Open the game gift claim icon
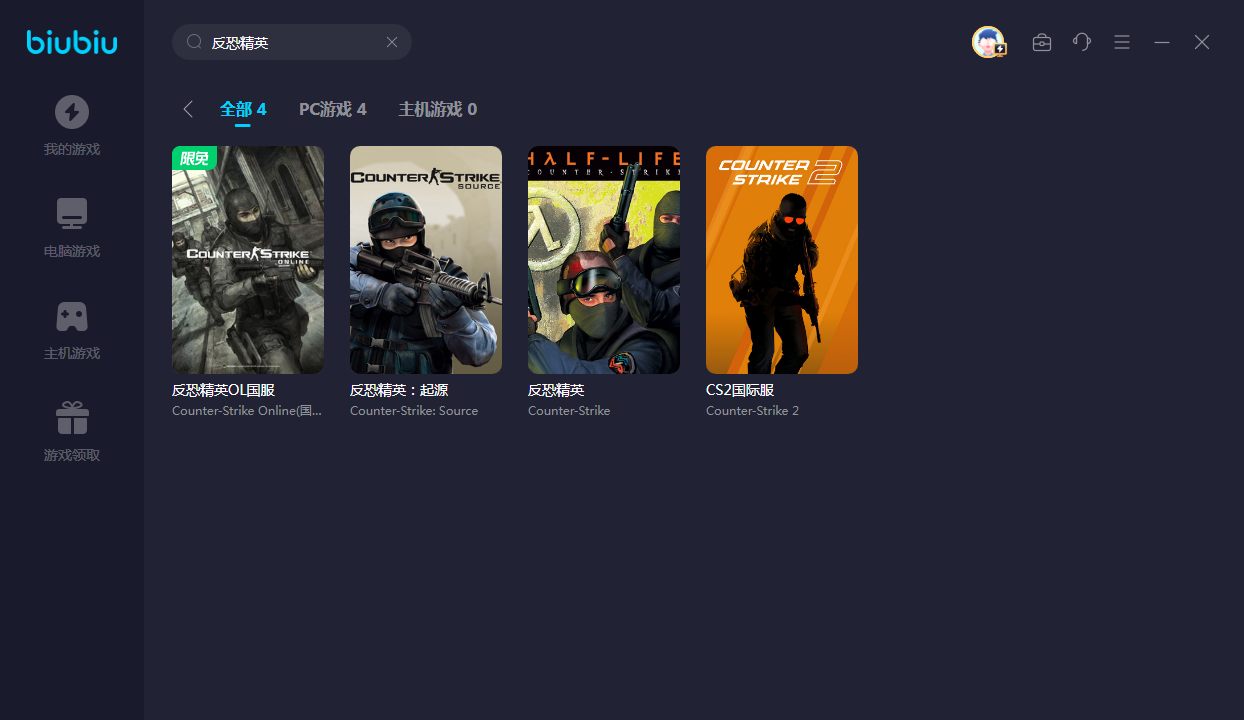This screenshot has width=1244, height=720. click(x=72, y=418)
